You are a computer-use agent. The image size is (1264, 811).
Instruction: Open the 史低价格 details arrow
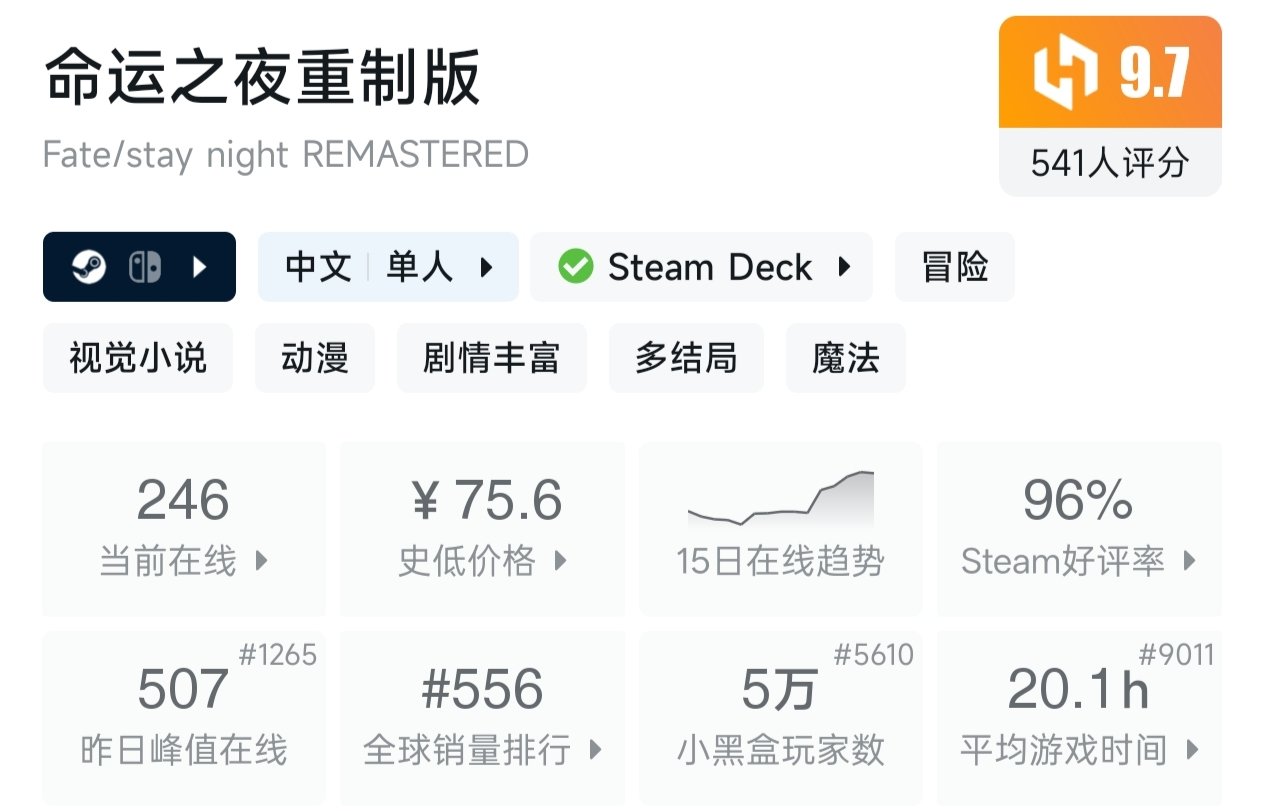561,561
